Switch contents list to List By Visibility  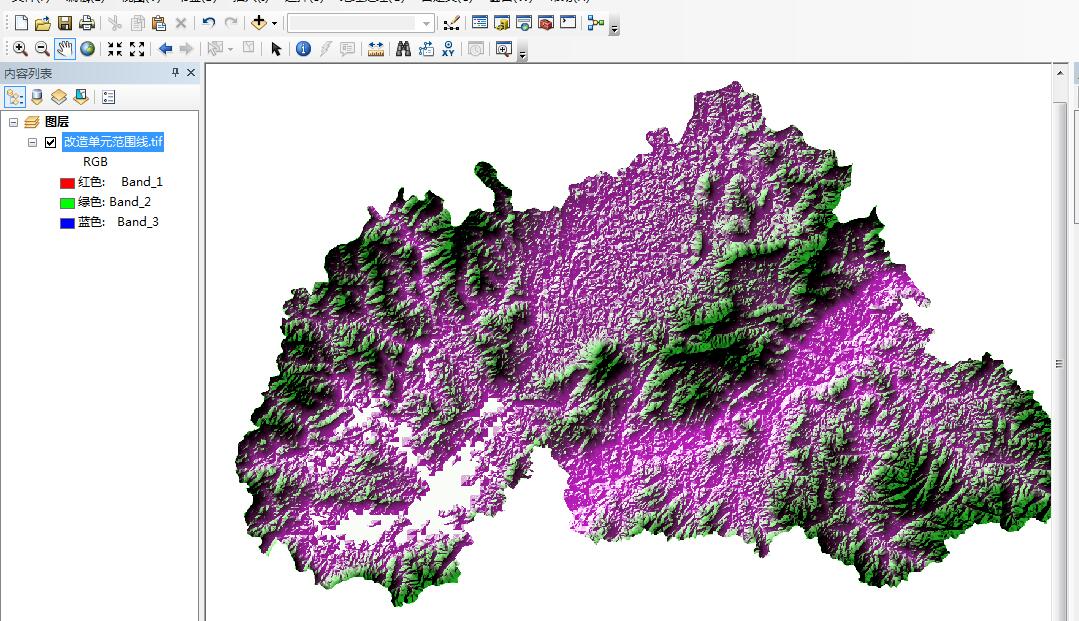tap(59, 97)
